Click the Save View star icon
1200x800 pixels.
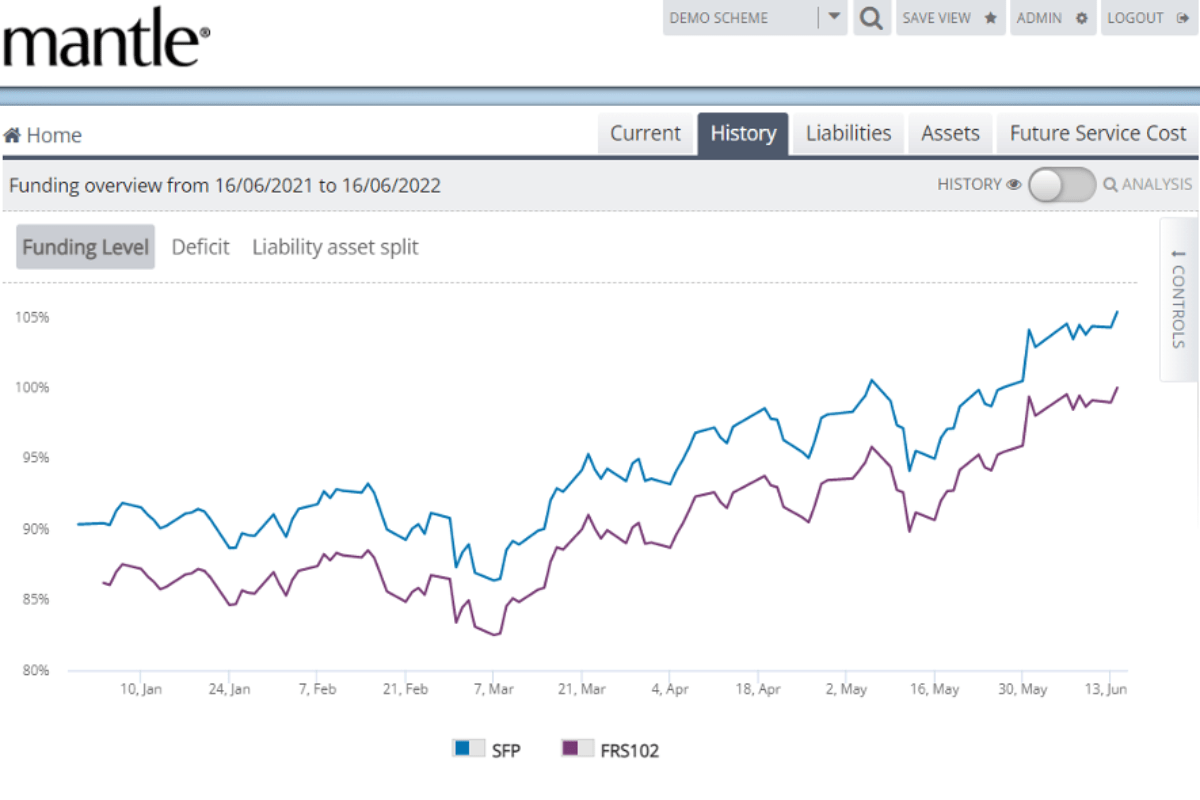[x=991, y=18]
